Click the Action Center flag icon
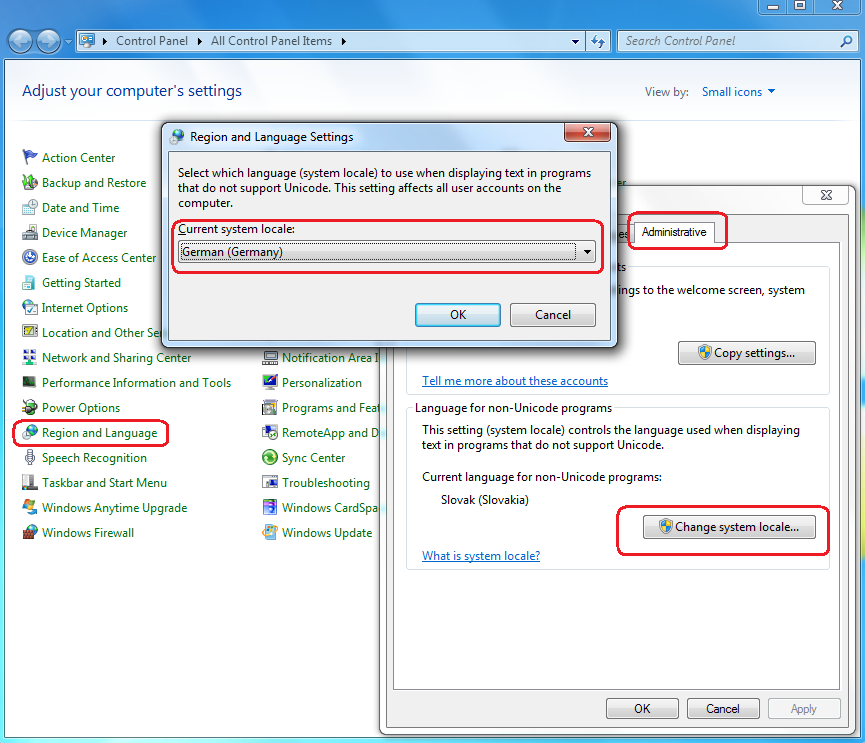865x743 pixels. [x=30, y=158]
